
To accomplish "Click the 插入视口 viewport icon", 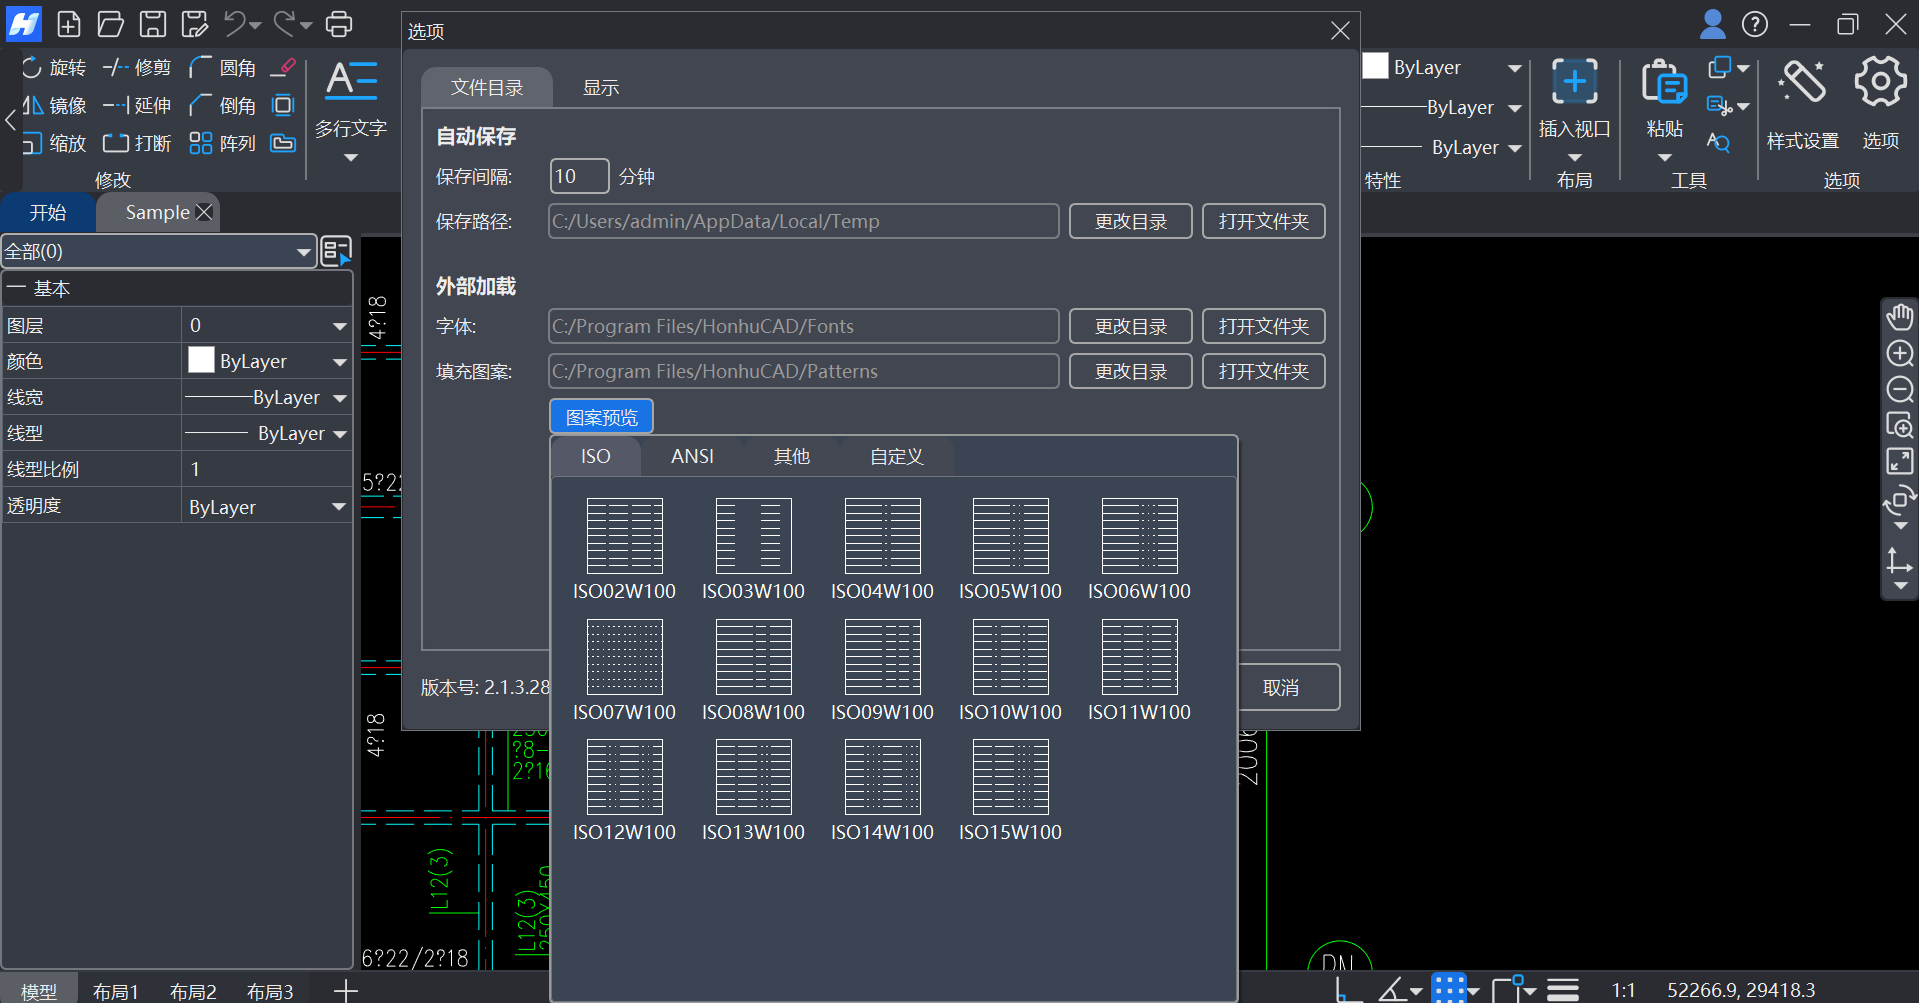I will coord(1574,82).
